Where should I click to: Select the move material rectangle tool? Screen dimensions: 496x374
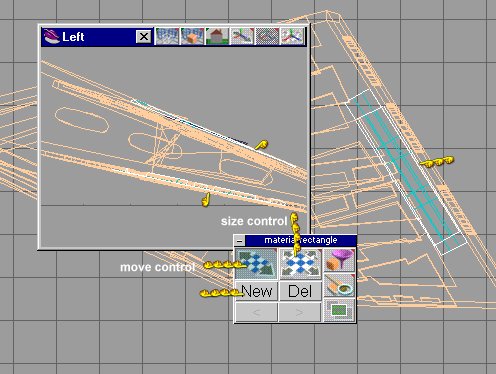click(x=256, y=263)
